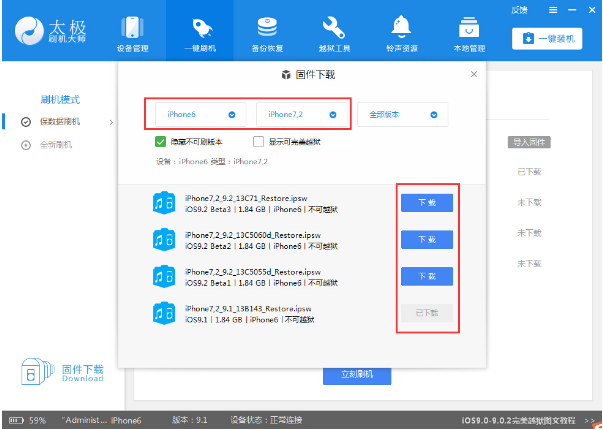
Task: Click the 设备：iPhone6 类型：iPhone7,2 info text
Action: [x=212, y=162]
